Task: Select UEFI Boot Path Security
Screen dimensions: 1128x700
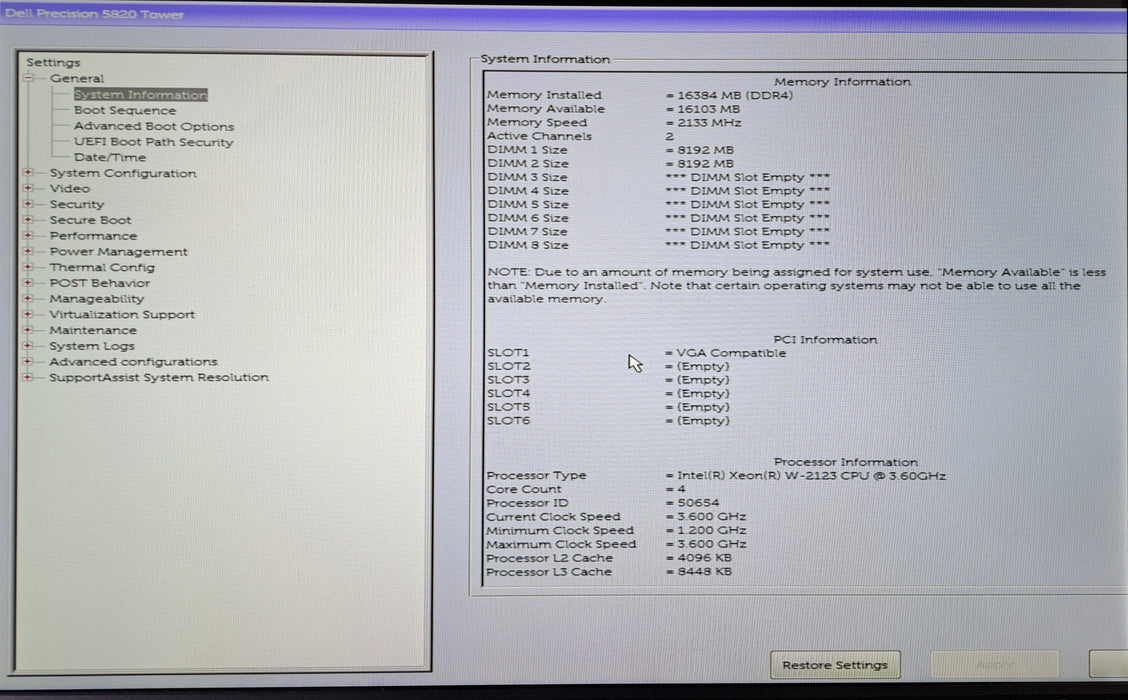Action: click(x=153, y=142)
